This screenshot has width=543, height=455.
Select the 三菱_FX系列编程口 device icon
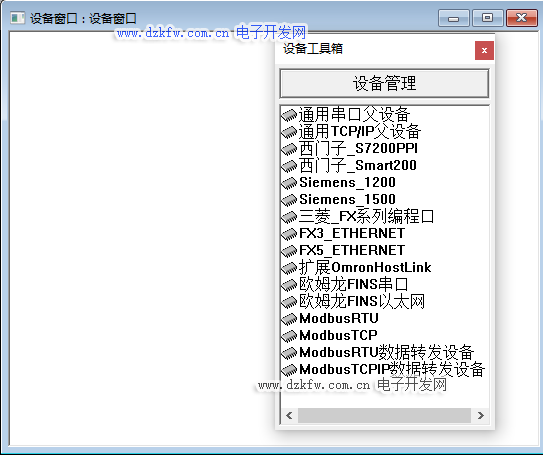289,217
